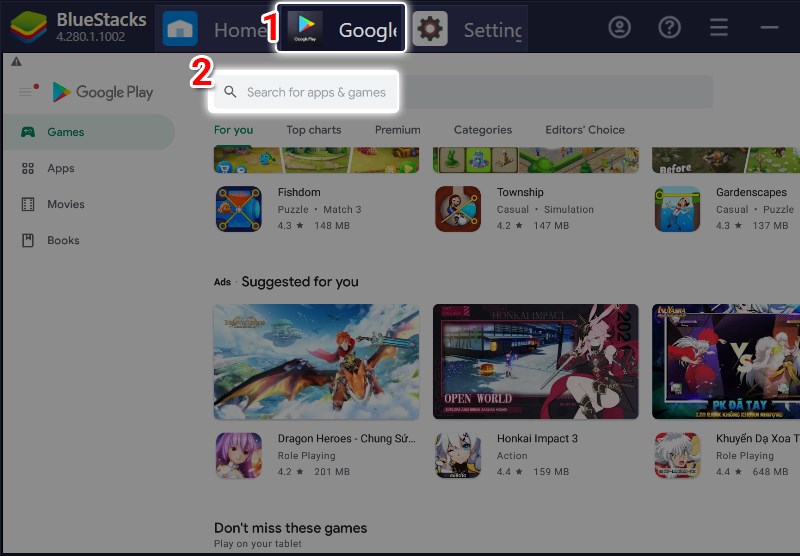Open the Dragon Heroes banner image
The image size is (800, 556).
coord(316,362)
